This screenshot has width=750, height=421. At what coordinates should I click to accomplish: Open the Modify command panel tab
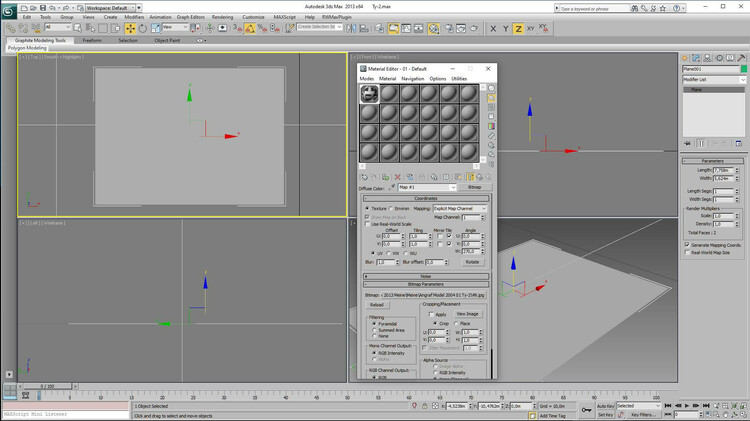coord(695,57)
